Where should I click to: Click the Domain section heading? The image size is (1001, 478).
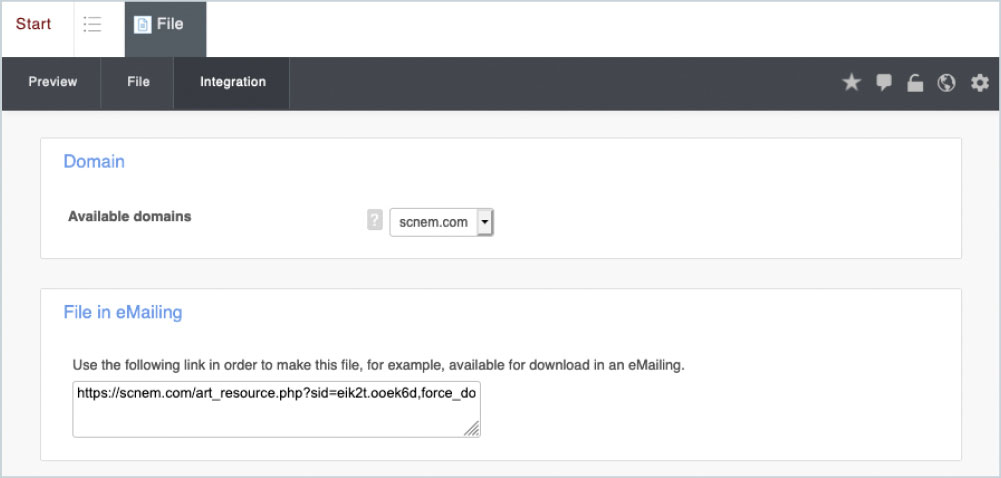coord(94,161)
